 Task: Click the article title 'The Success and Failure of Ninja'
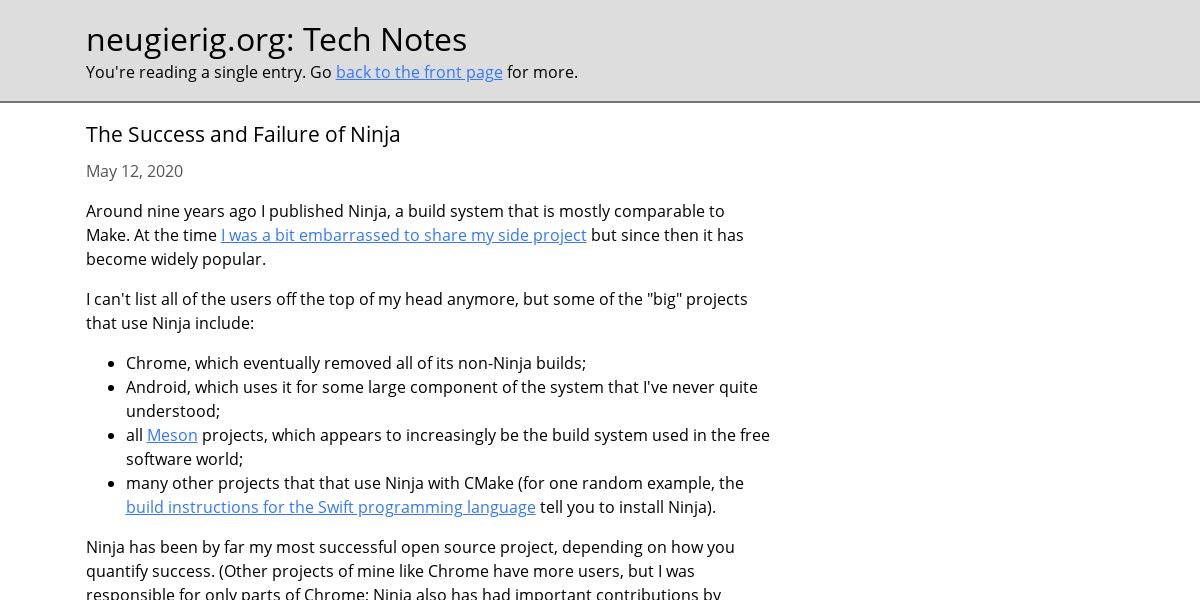coord(243,134)
